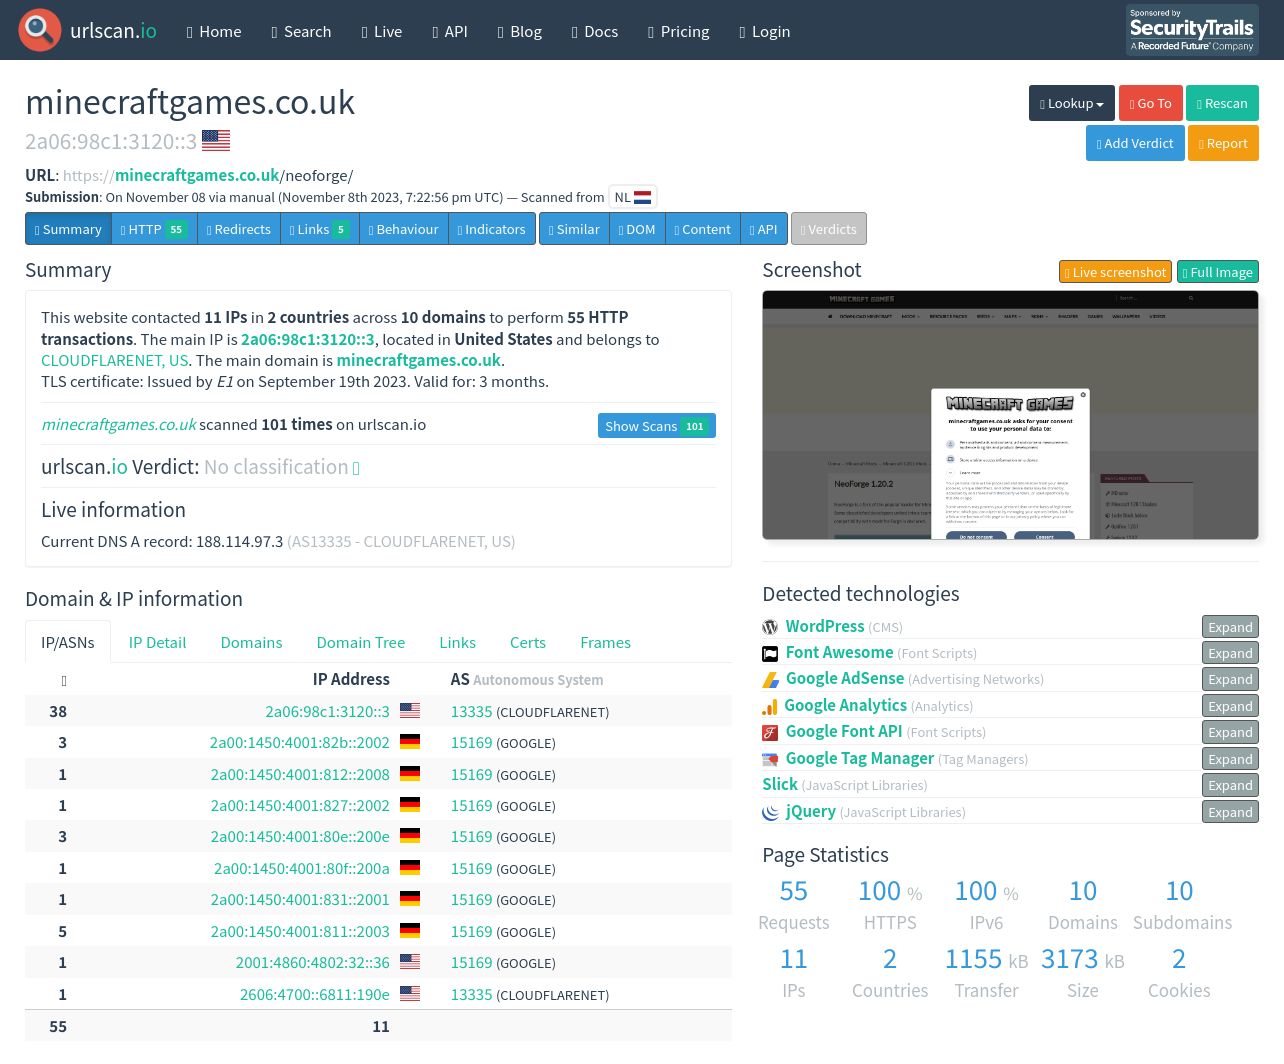Open the Login navigation item
Screen dimensions: 1284x1064
click(765, 31)
